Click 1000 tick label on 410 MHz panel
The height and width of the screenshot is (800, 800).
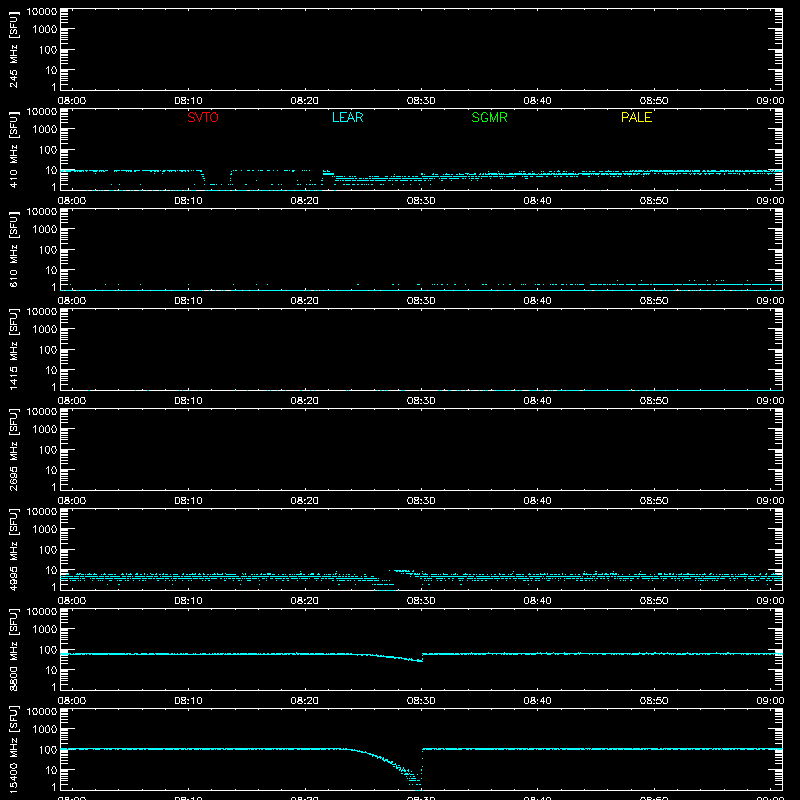[x=44, y=130]
